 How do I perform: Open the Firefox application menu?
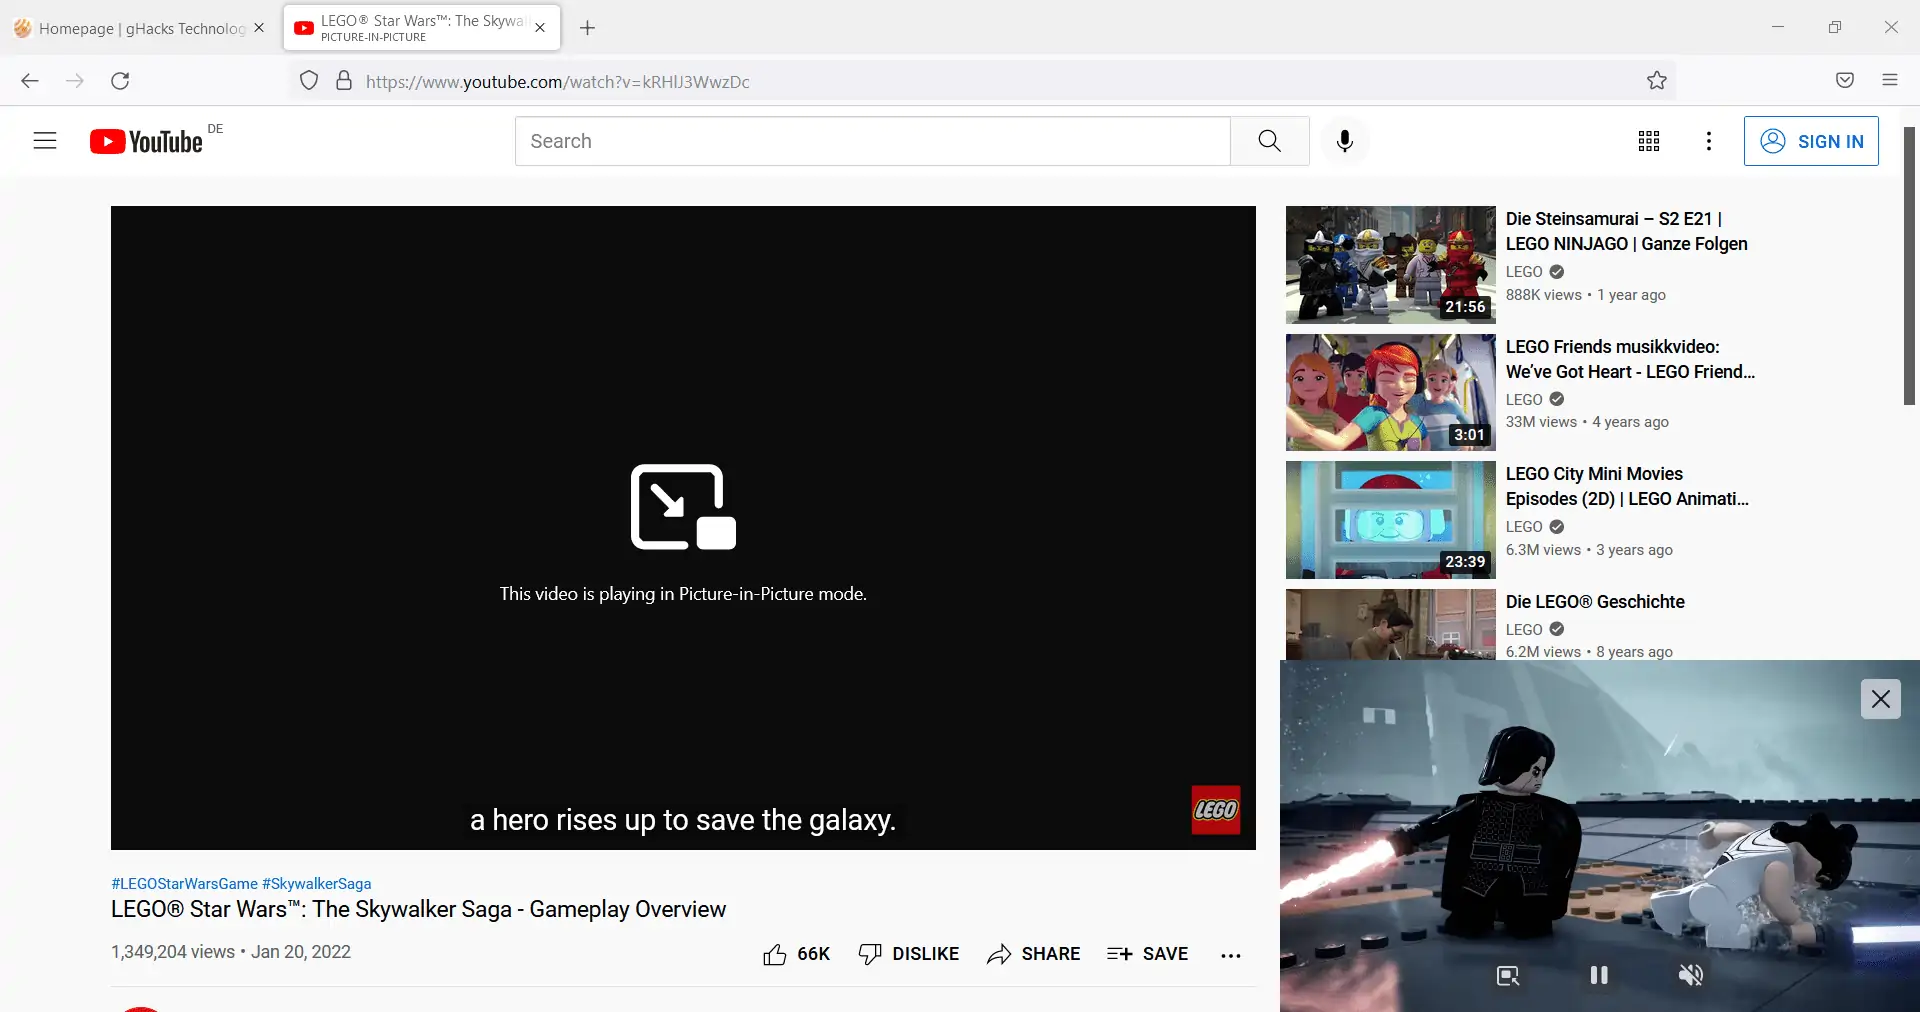pyautogui.click(x=1890, y=81)
